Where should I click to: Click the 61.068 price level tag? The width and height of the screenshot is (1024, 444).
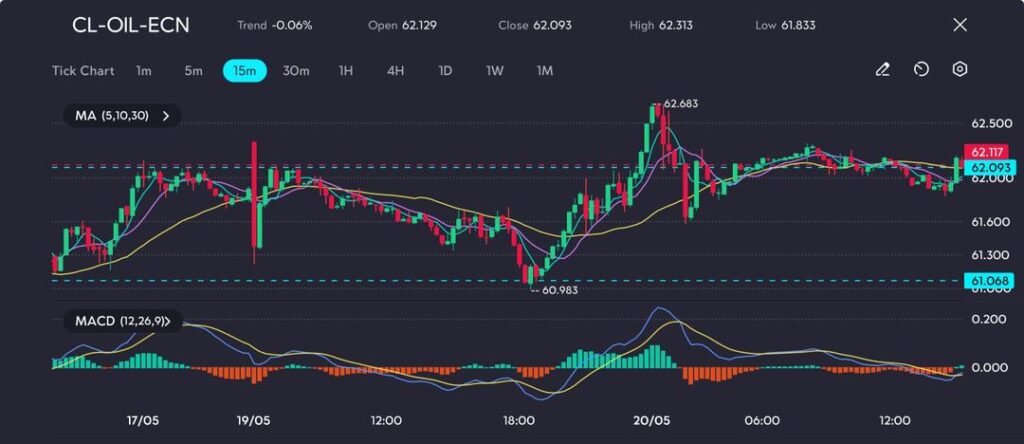pos(986,282)
